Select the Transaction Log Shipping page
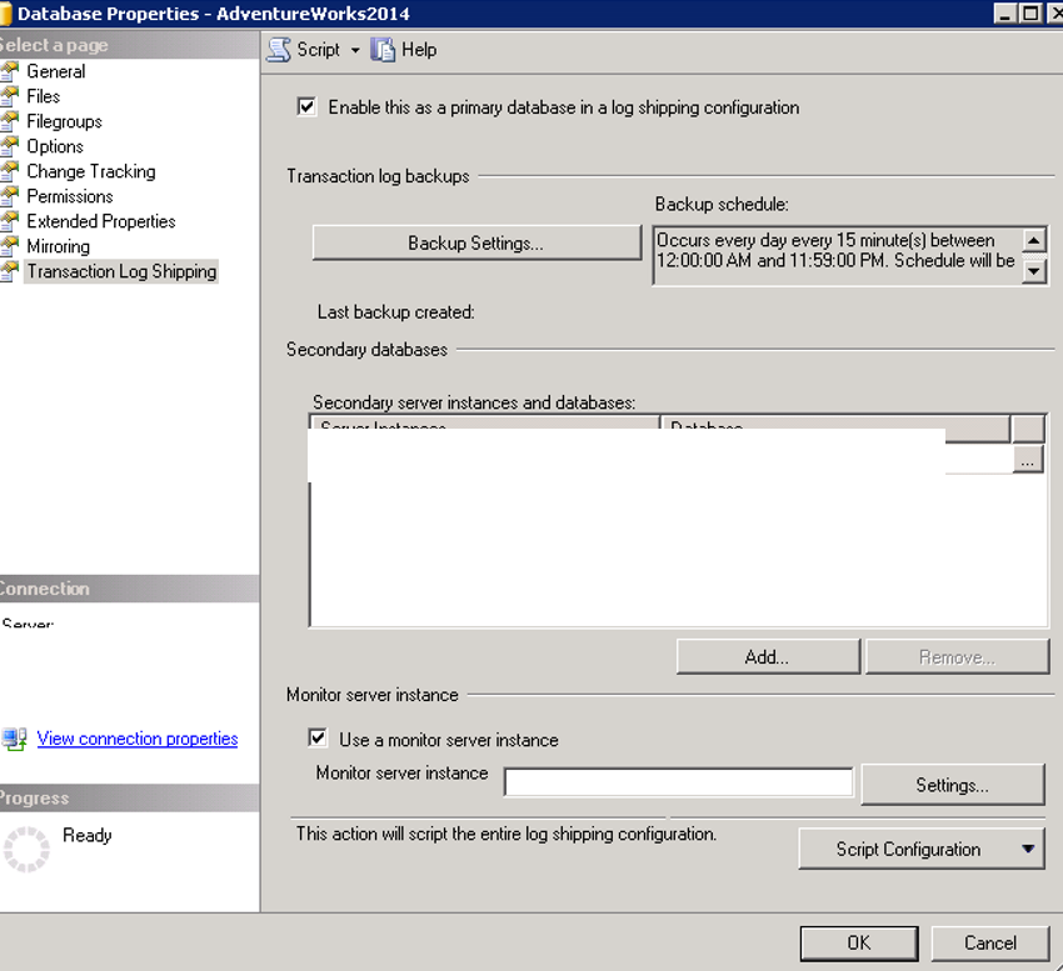Viewport: 1063px width, 971px height. pyautogui.click(x=121, y=271)
